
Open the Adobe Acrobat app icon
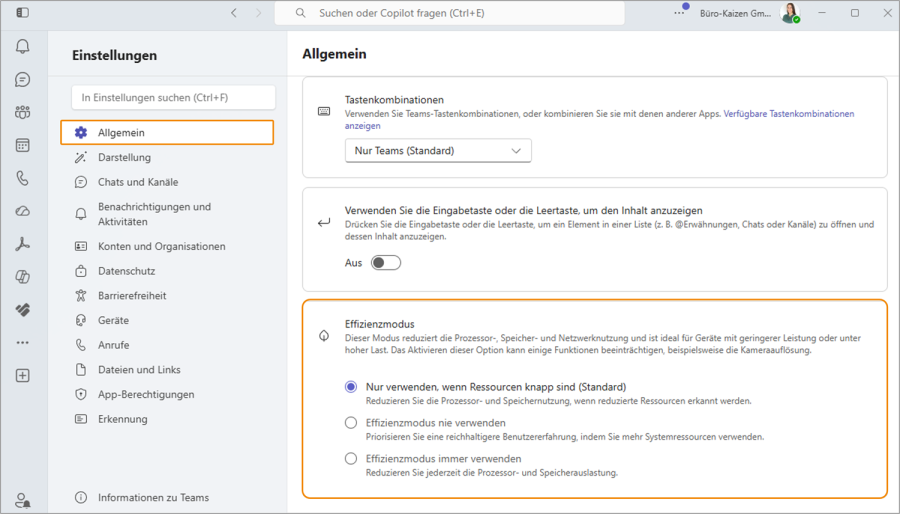(x=22, y=244)
